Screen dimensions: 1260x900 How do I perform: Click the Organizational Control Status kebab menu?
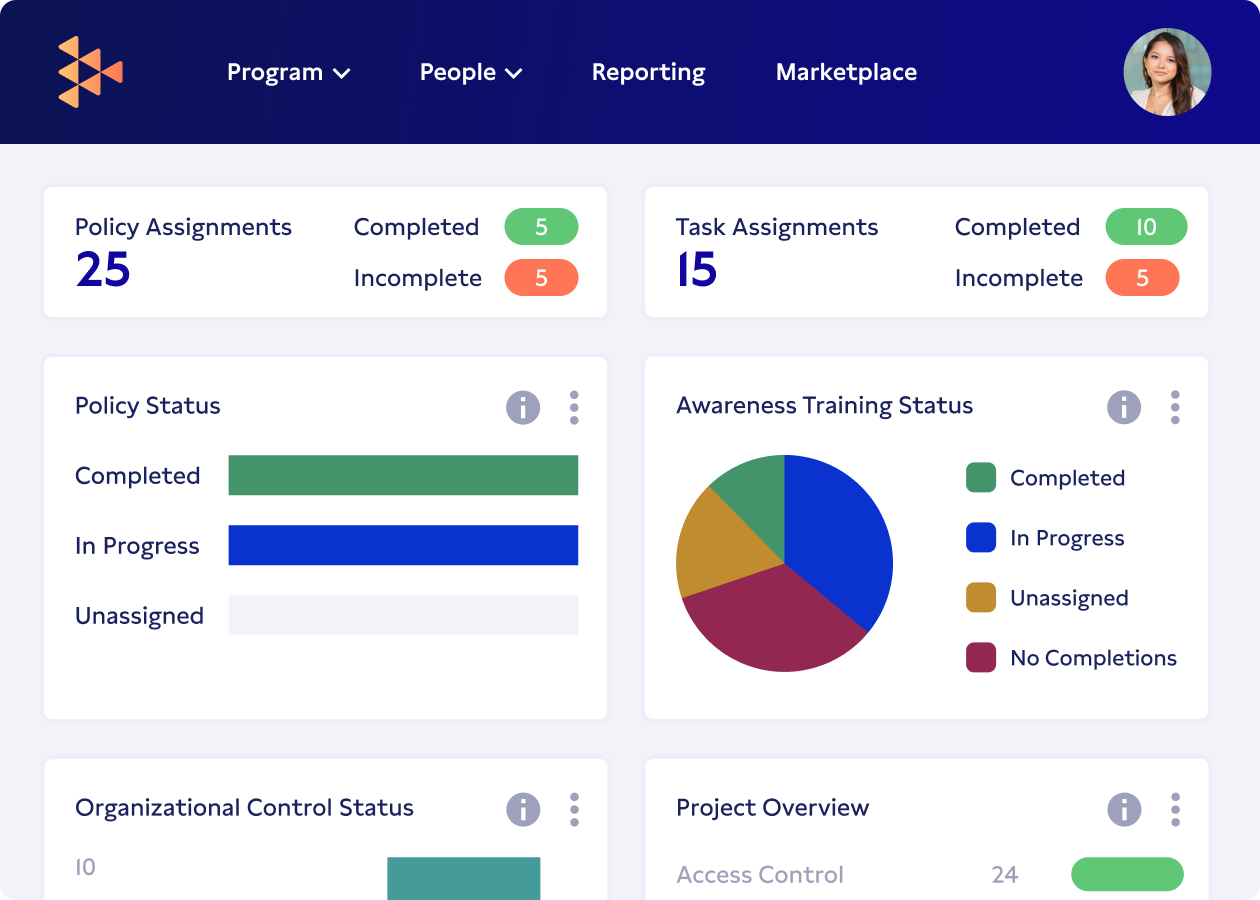click(x=574, y=809)
